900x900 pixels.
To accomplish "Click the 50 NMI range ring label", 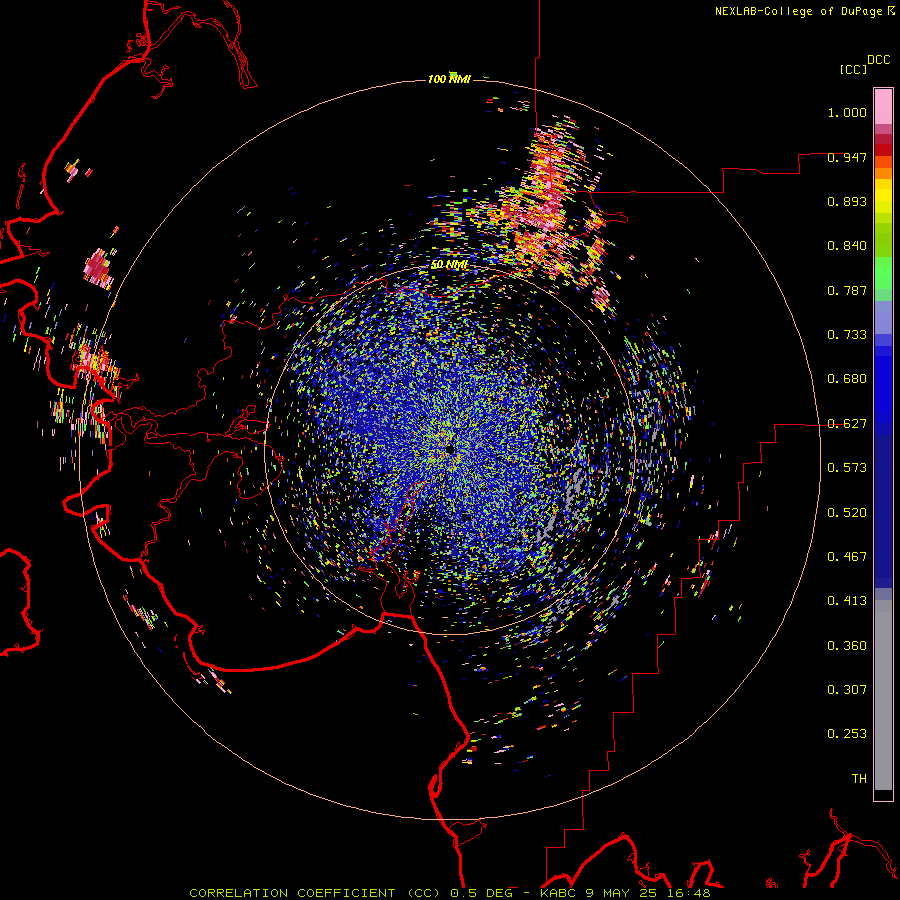I will (449, 265).
